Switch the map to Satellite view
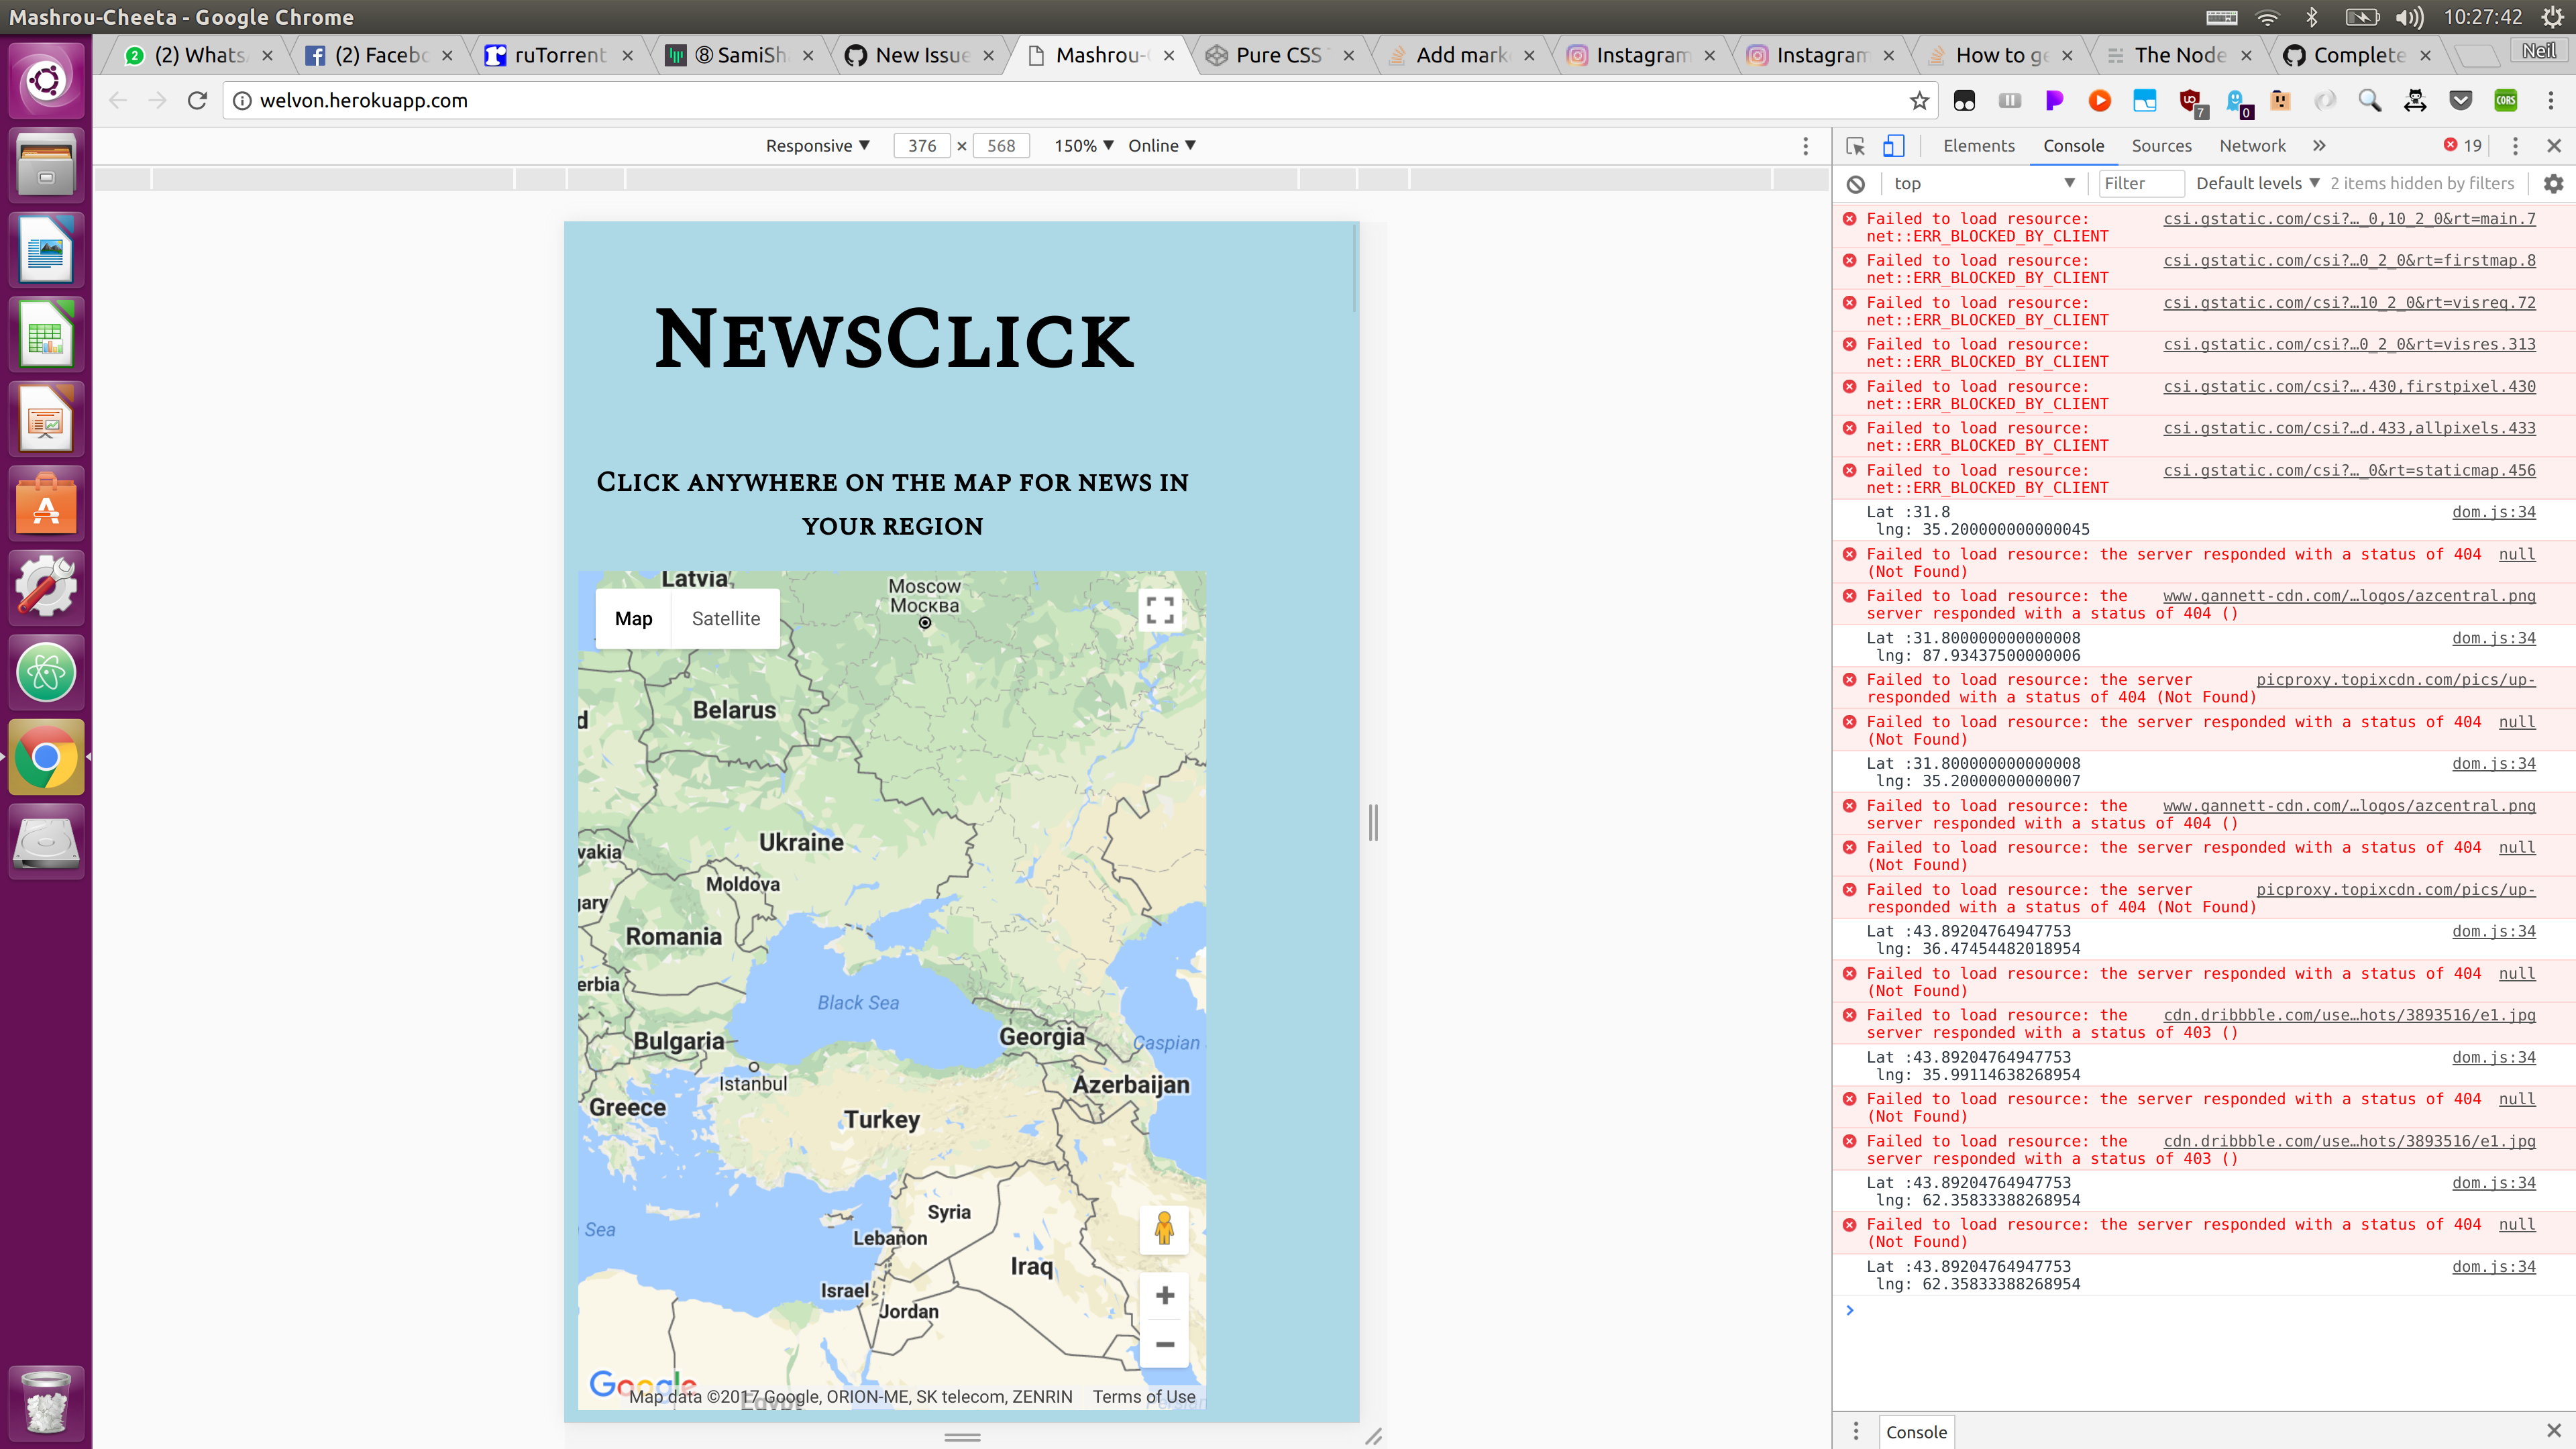 pos(726,619)
